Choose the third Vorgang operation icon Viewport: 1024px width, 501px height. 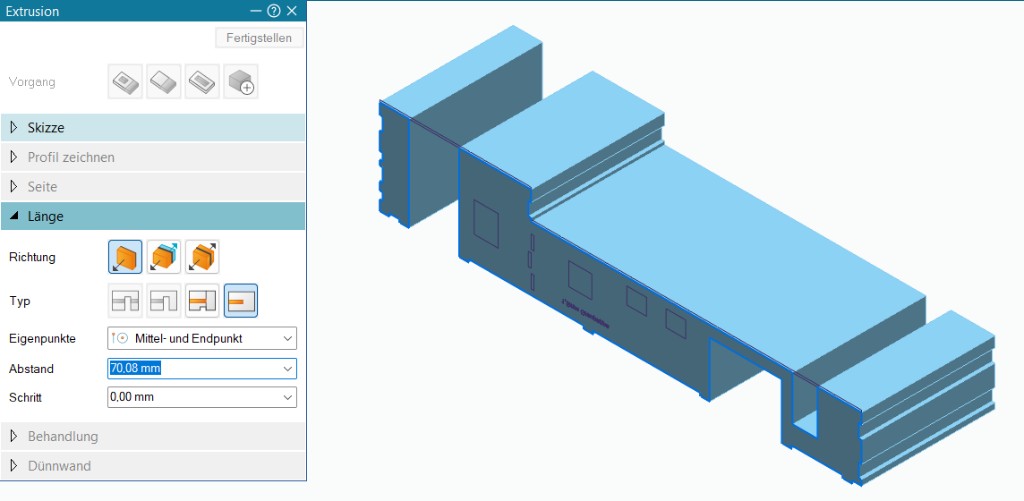point(202,82)
